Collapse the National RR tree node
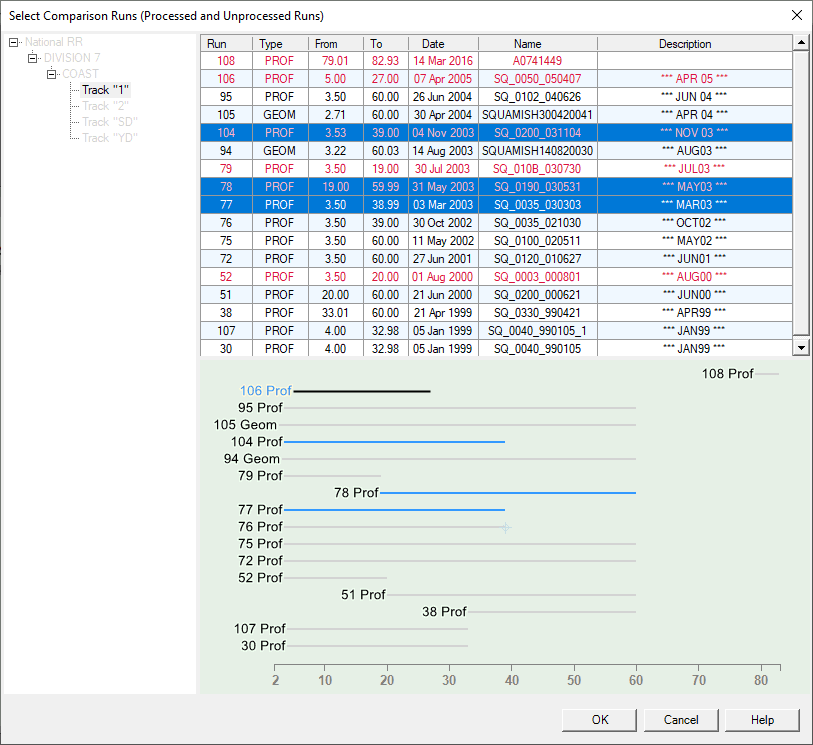Viewport: 813px width, 745px height. coord(13,42)
